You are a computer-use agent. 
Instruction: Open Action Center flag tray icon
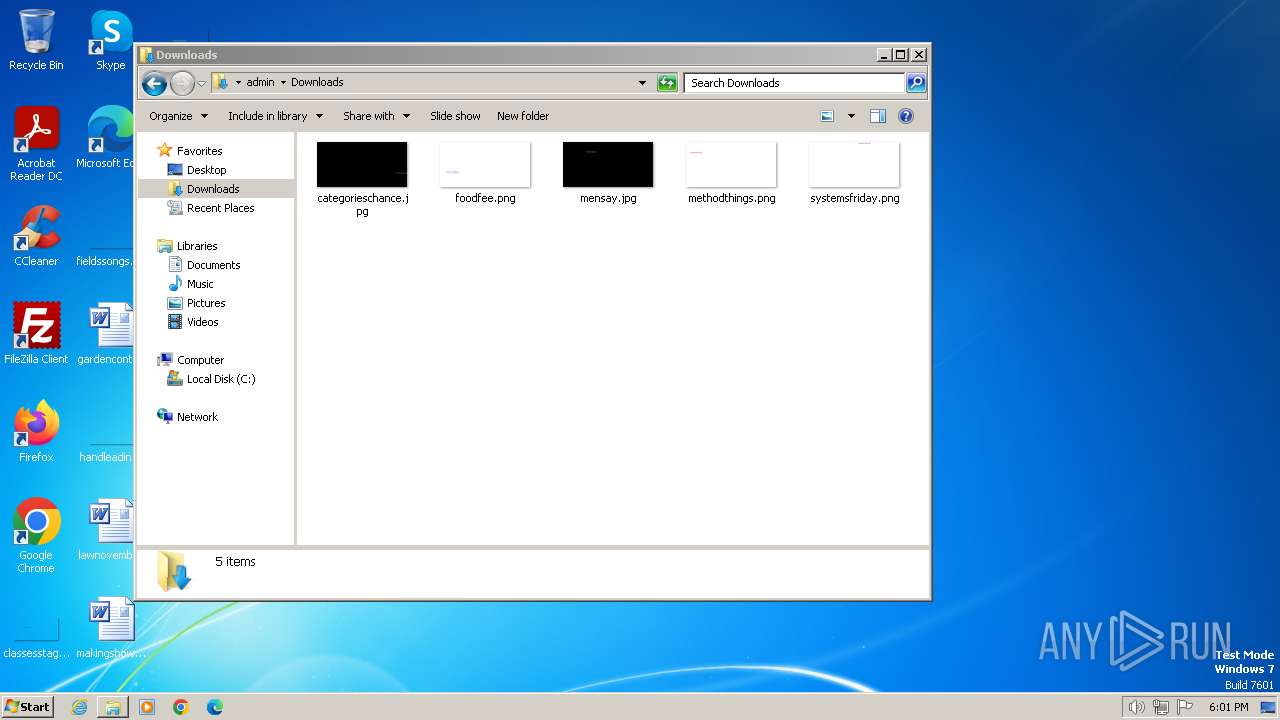tap(1186, 707)
